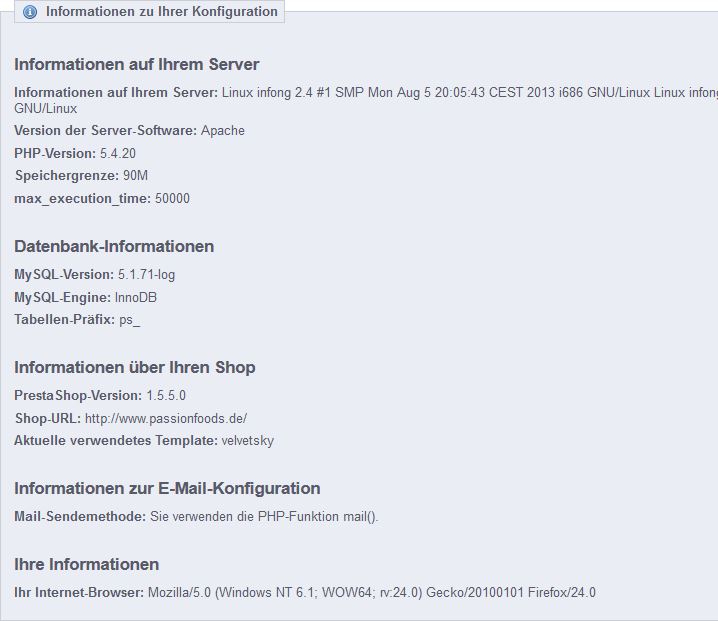Click the blue info icon in the panel header
This screenshot has width=718, height=621.
[30, 11]
